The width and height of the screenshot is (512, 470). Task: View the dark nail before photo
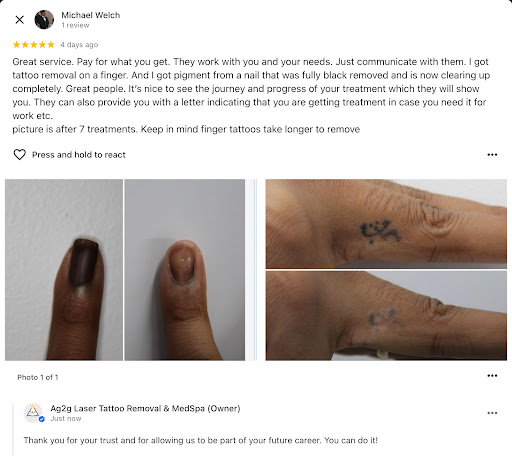64,270
